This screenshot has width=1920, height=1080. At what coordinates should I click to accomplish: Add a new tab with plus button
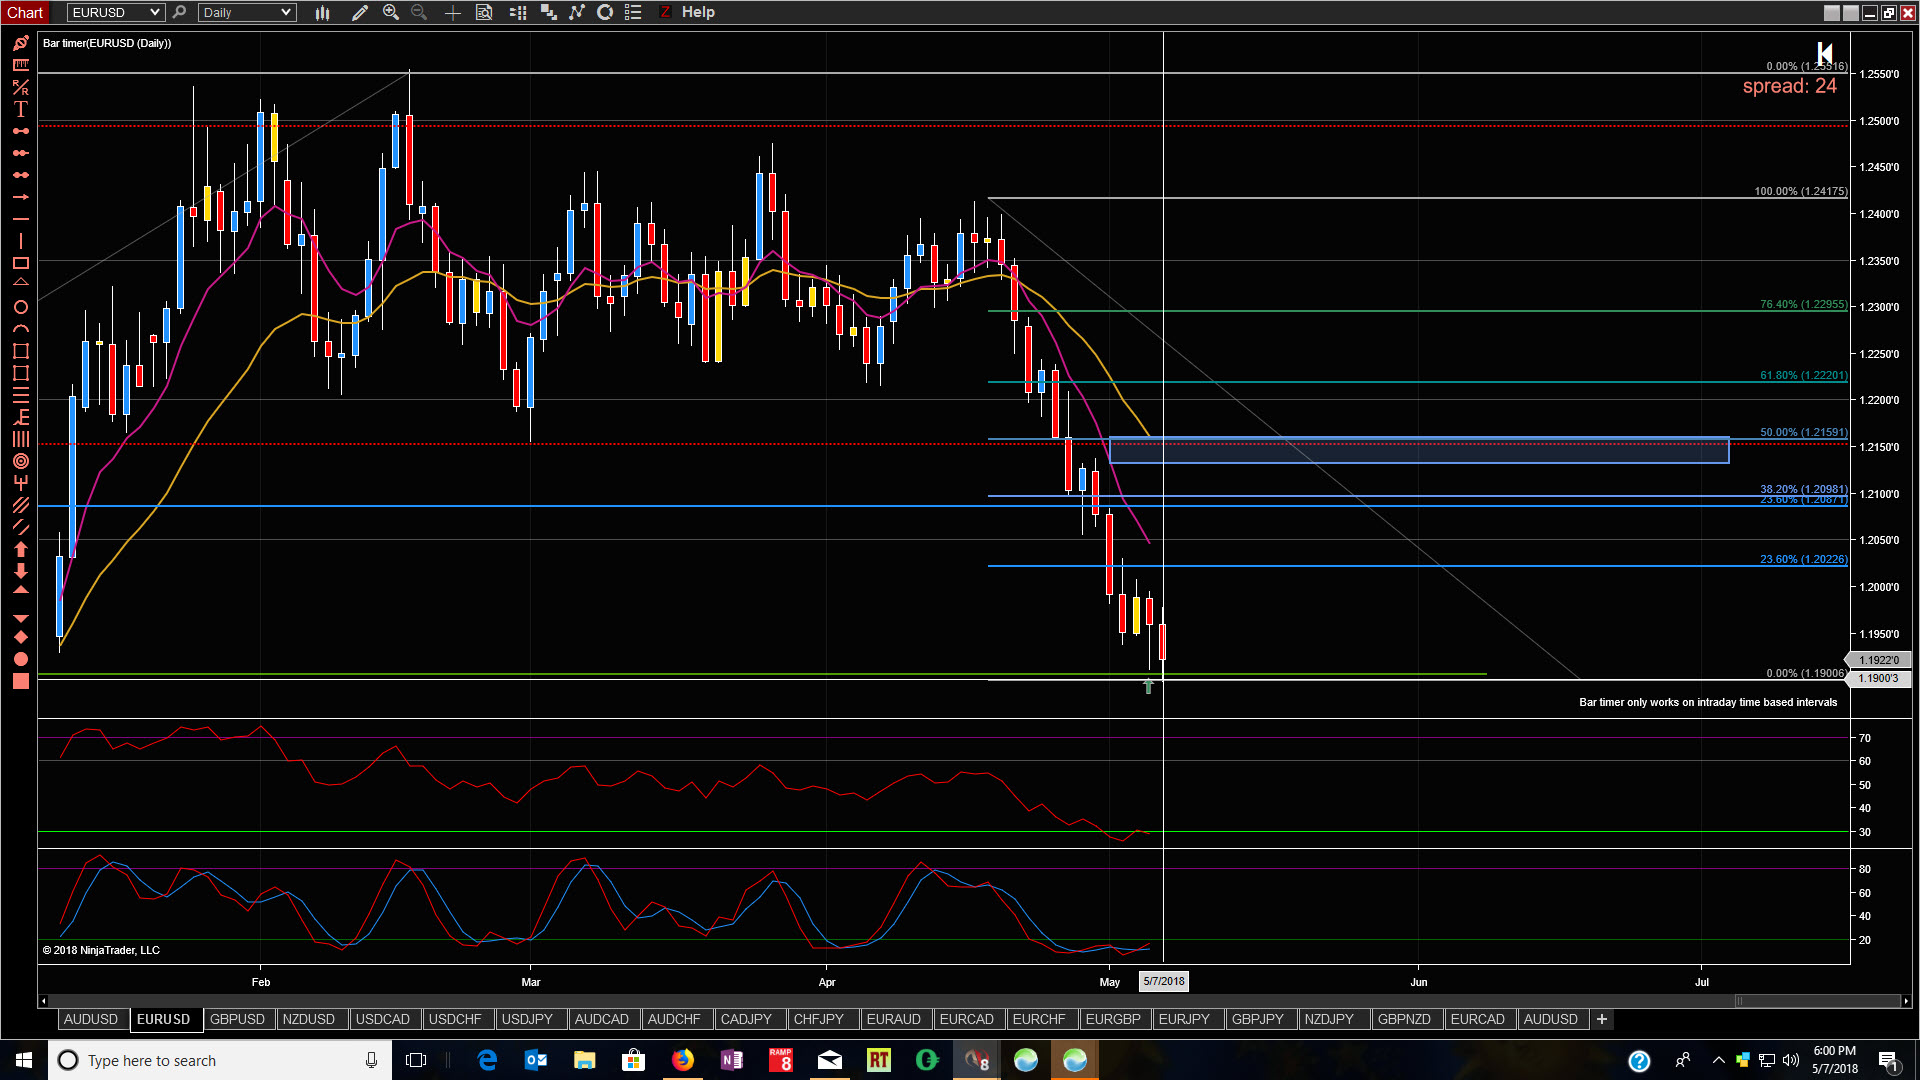(1602, 1019)
